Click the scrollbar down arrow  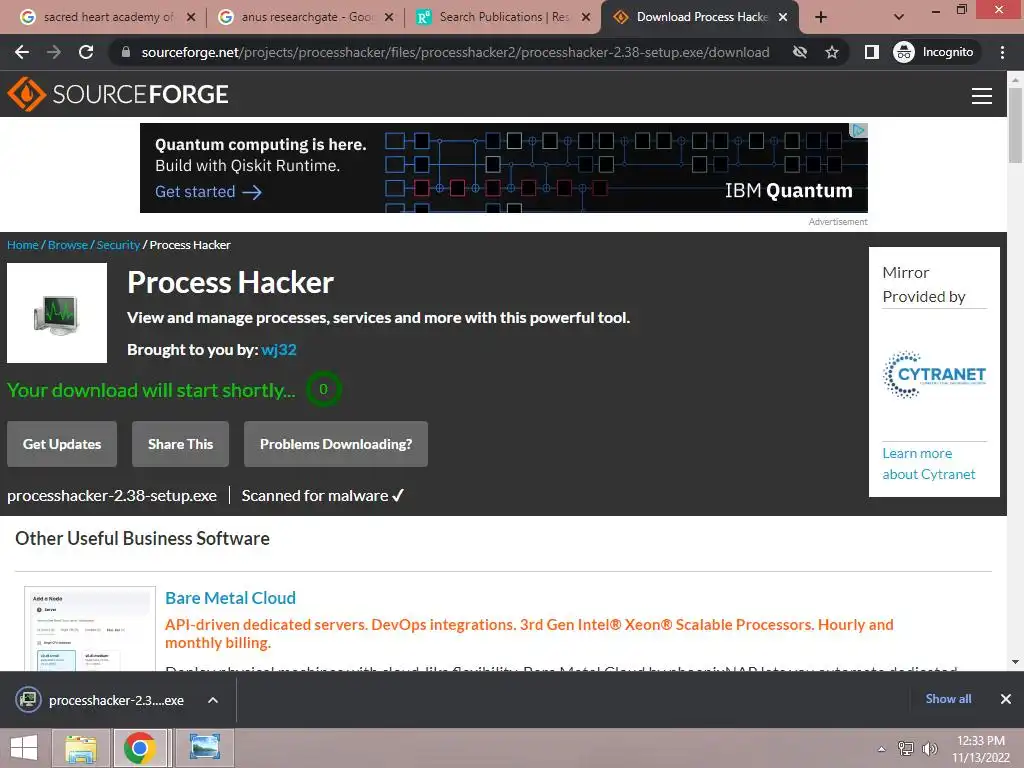pyautogui.click(x=1015, y=662)
